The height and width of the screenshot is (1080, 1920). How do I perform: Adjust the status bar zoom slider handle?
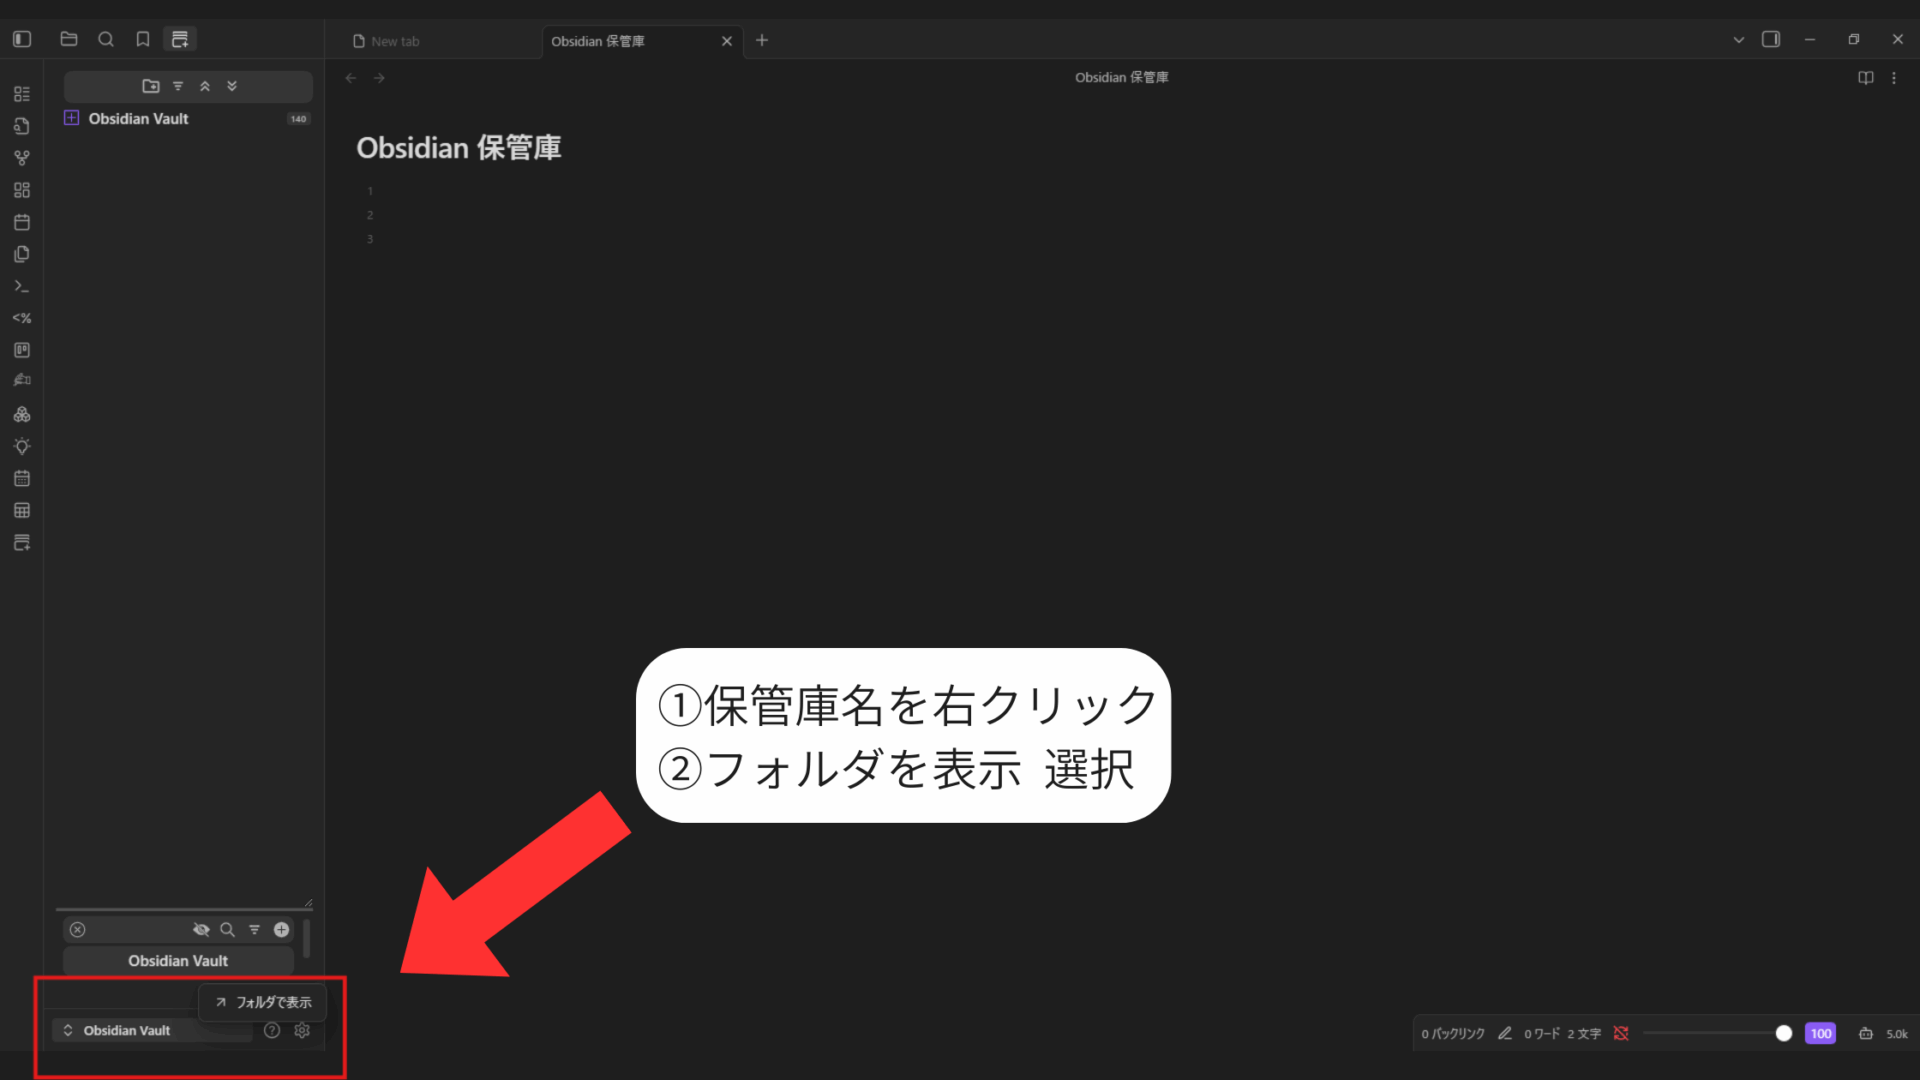click(1783, 1034)
